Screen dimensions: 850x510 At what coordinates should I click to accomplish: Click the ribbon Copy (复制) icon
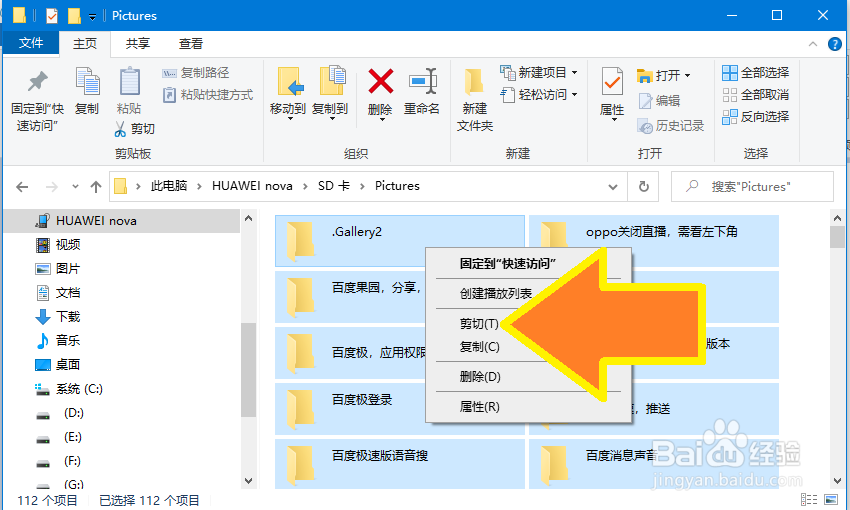(x=87, y=91)
